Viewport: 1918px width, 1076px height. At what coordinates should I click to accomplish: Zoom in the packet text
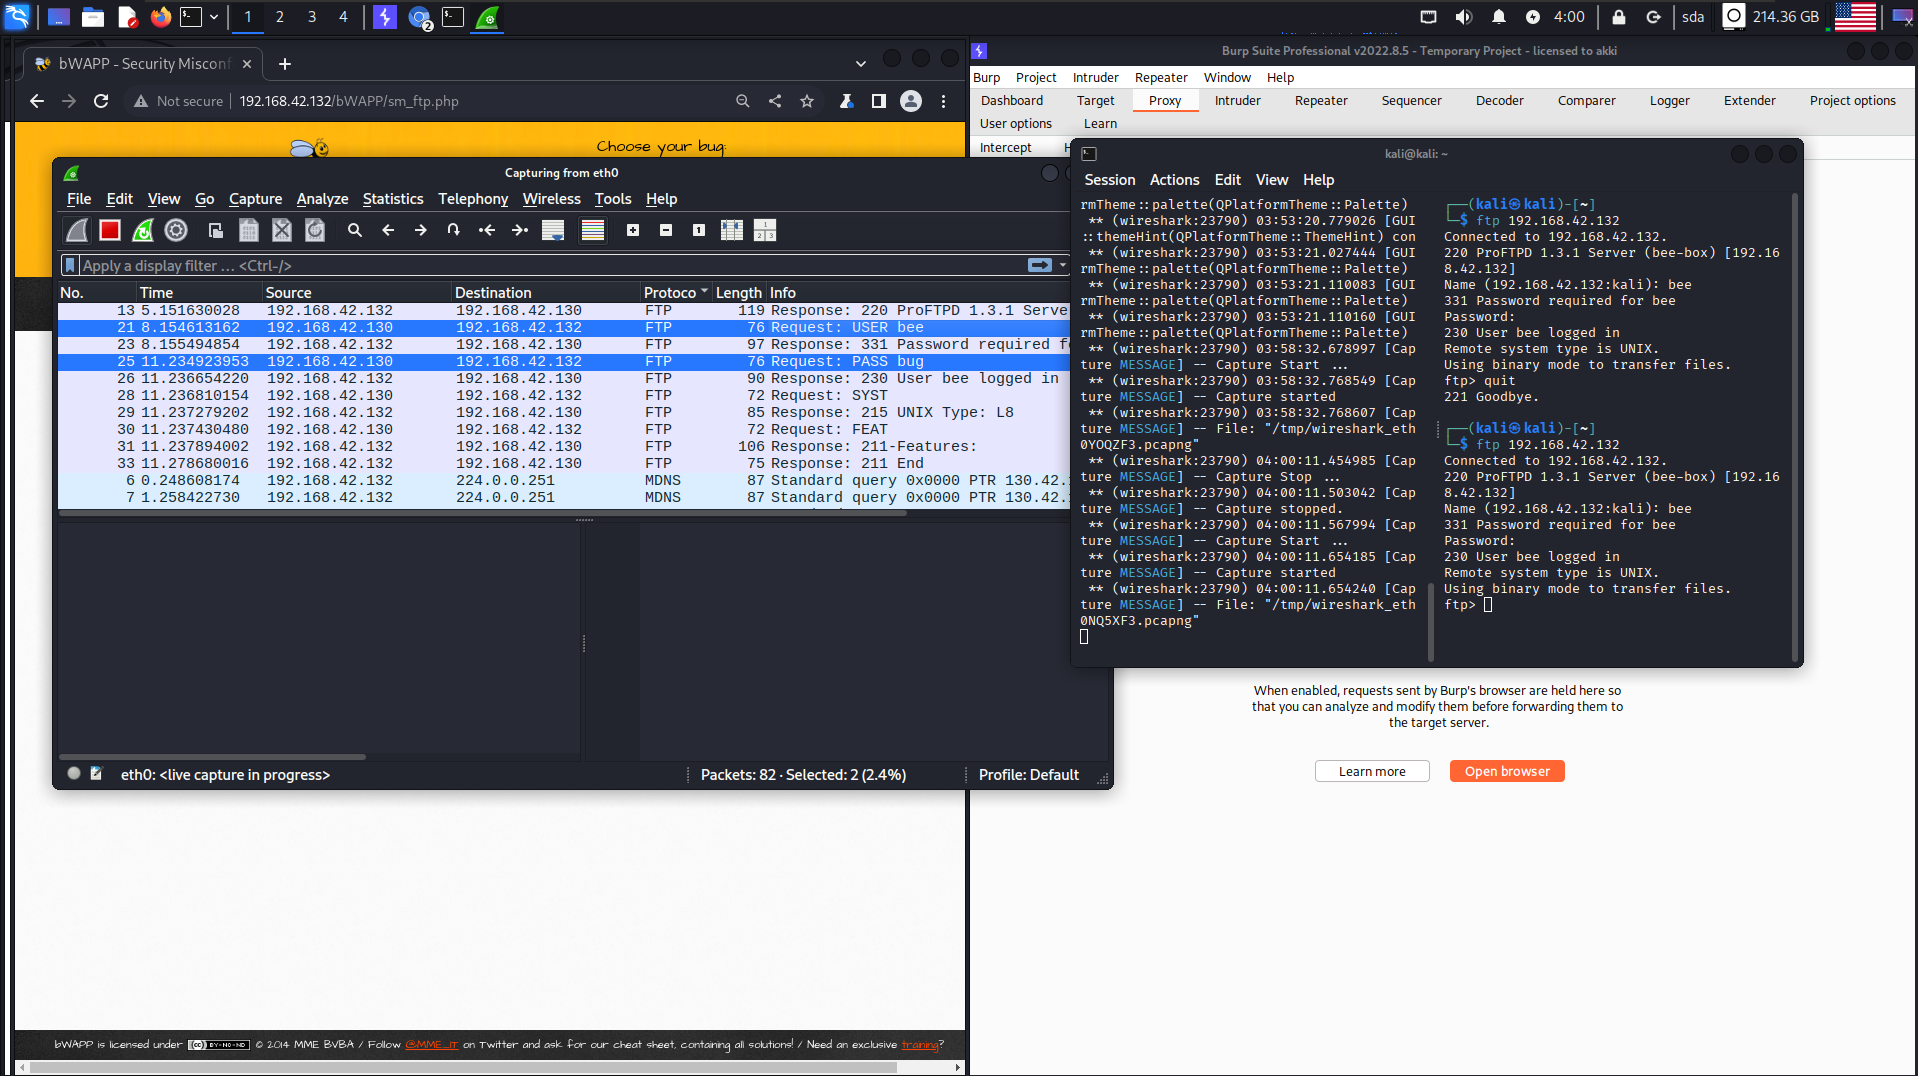[x=633, y=231]
